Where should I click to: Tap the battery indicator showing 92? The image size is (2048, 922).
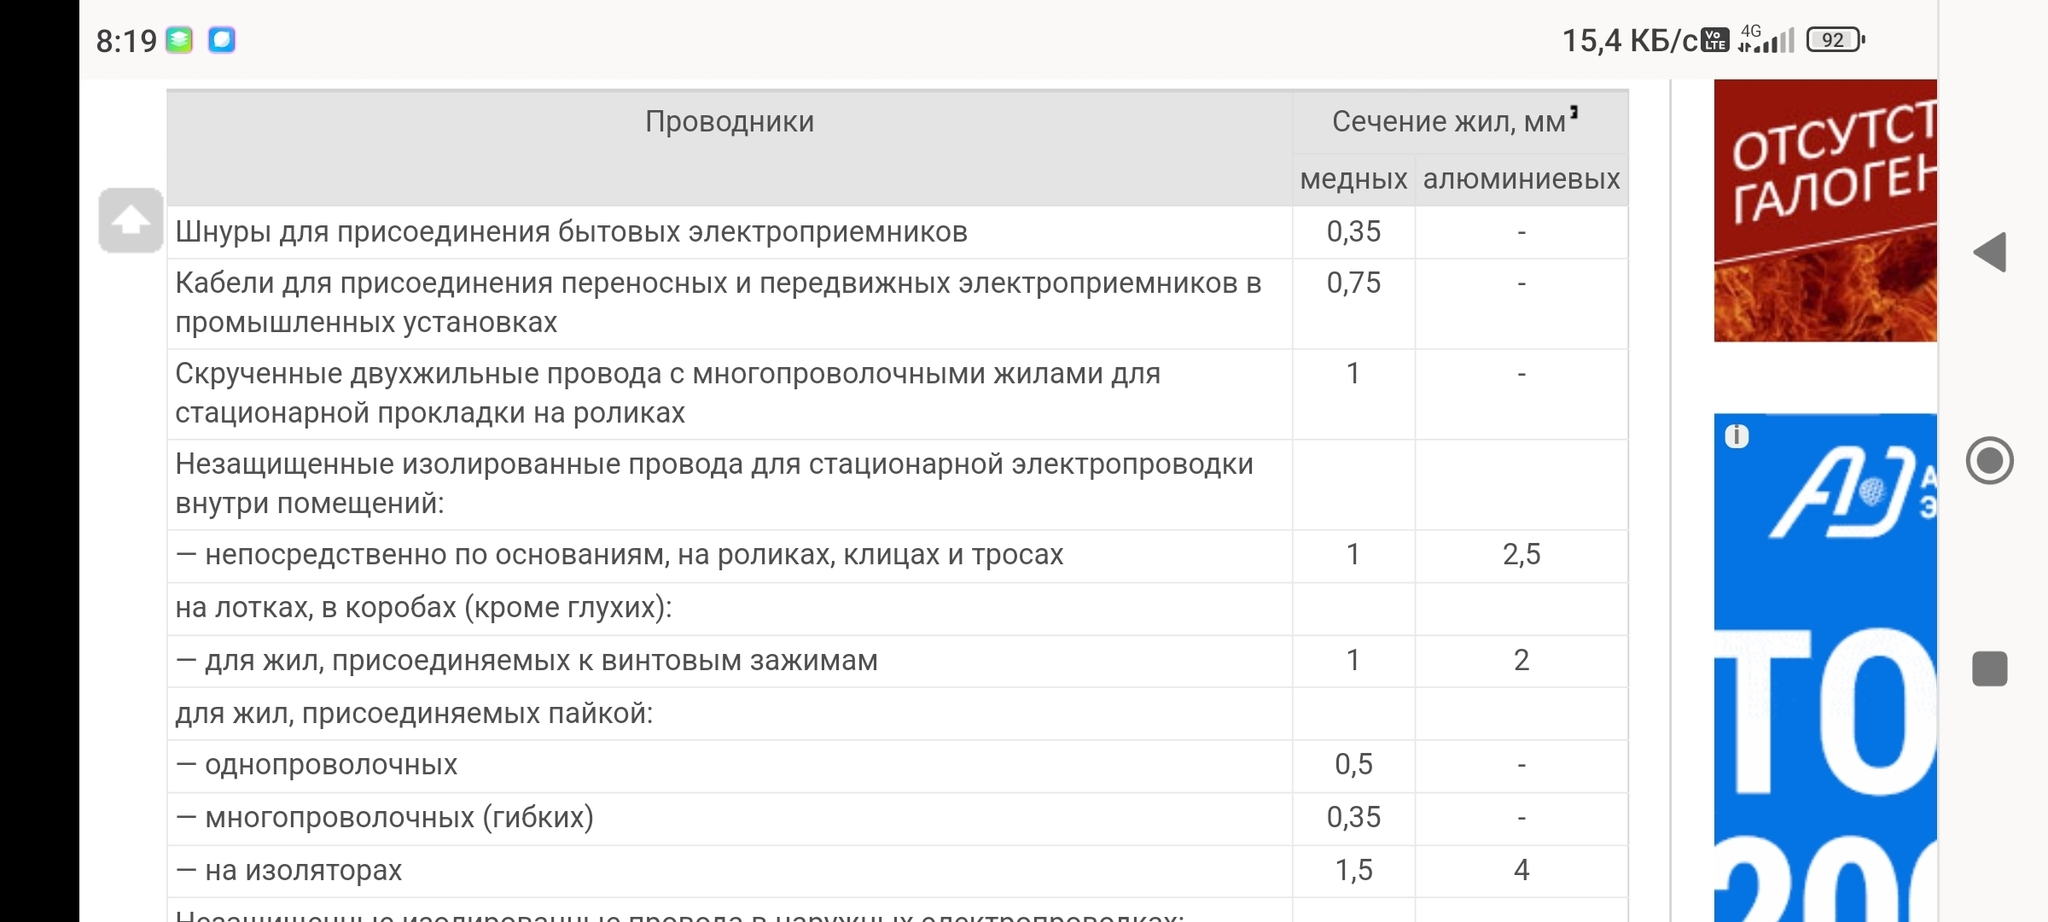pos(1835,40)
